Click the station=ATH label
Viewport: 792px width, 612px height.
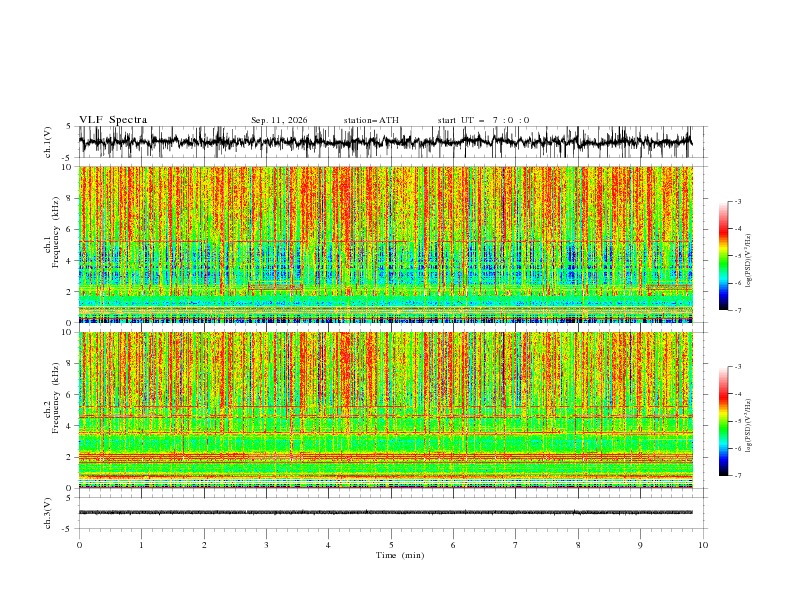coord(371,120)
